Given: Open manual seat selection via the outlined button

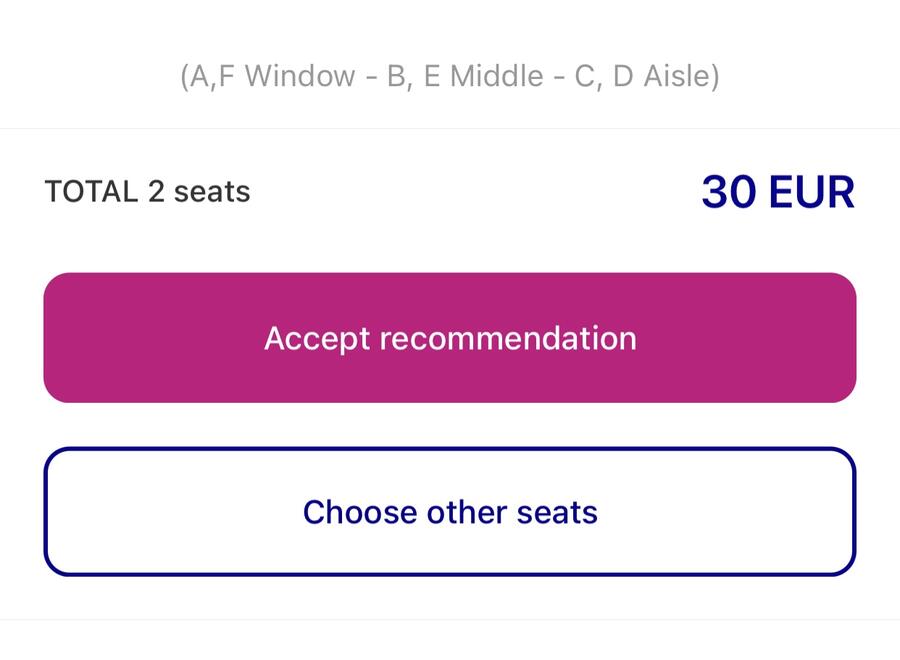Looking at the screenshot, I should pos(450,511).
